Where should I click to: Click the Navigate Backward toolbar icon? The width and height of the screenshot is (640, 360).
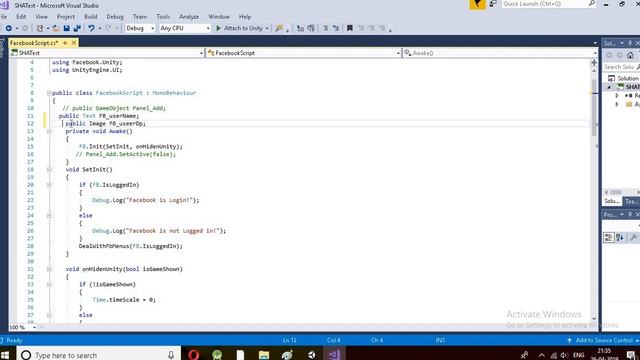(x=8, y=28)
